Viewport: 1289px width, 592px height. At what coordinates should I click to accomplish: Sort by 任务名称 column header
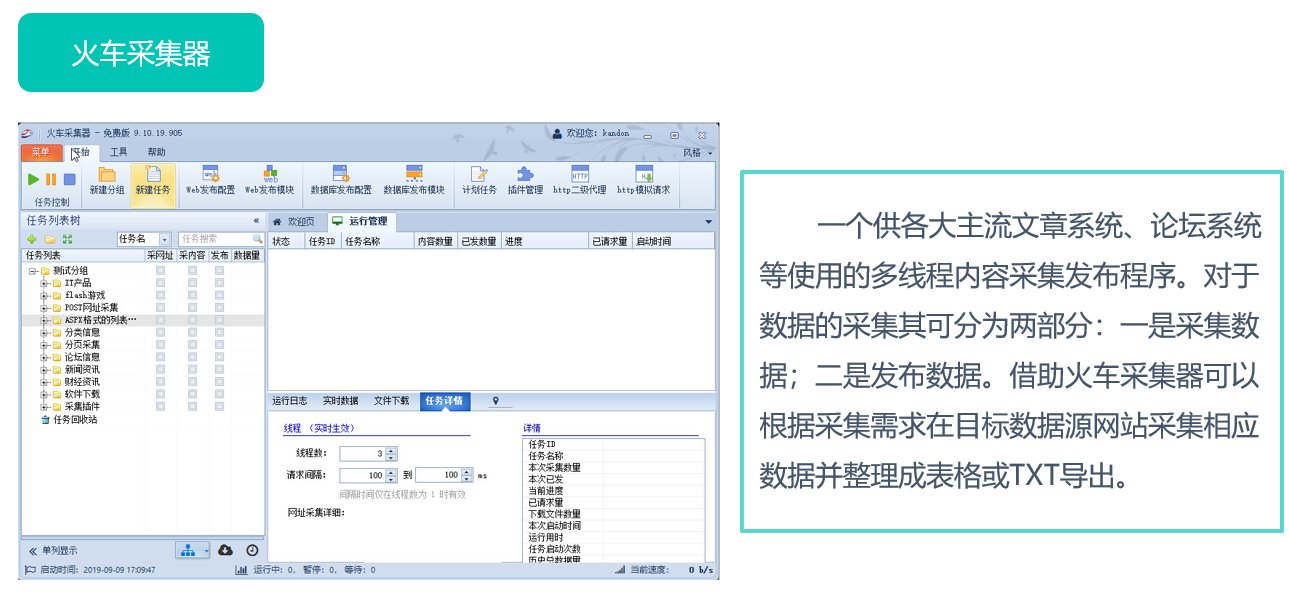point(377,241)
